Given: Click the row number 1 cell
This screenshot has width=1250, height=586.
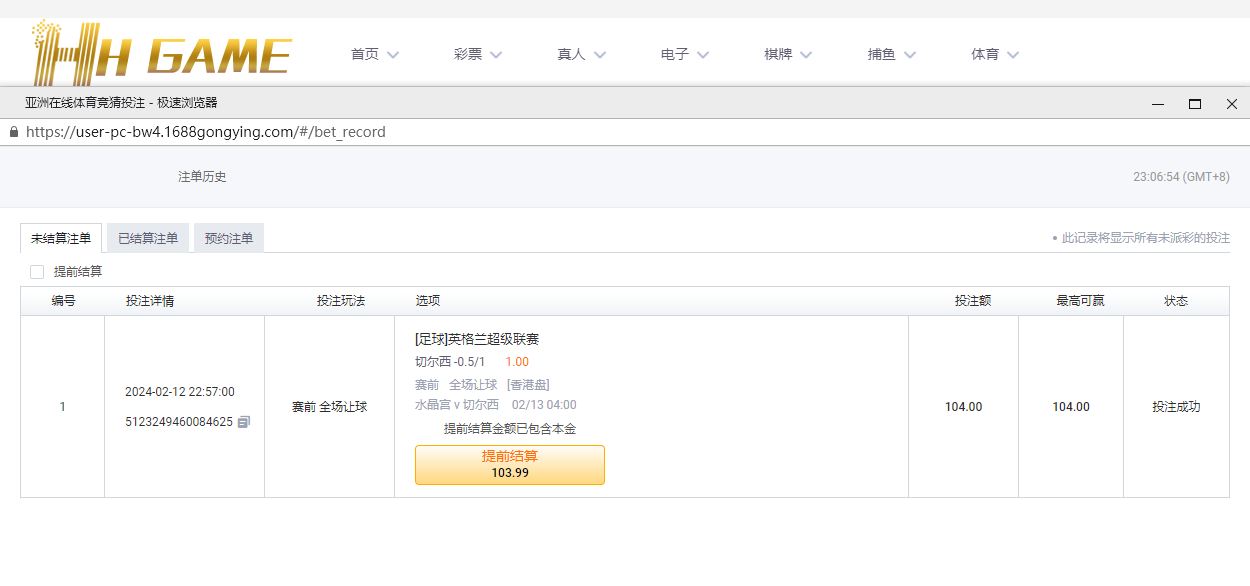Looking at the screenshot, I should 62,407.
